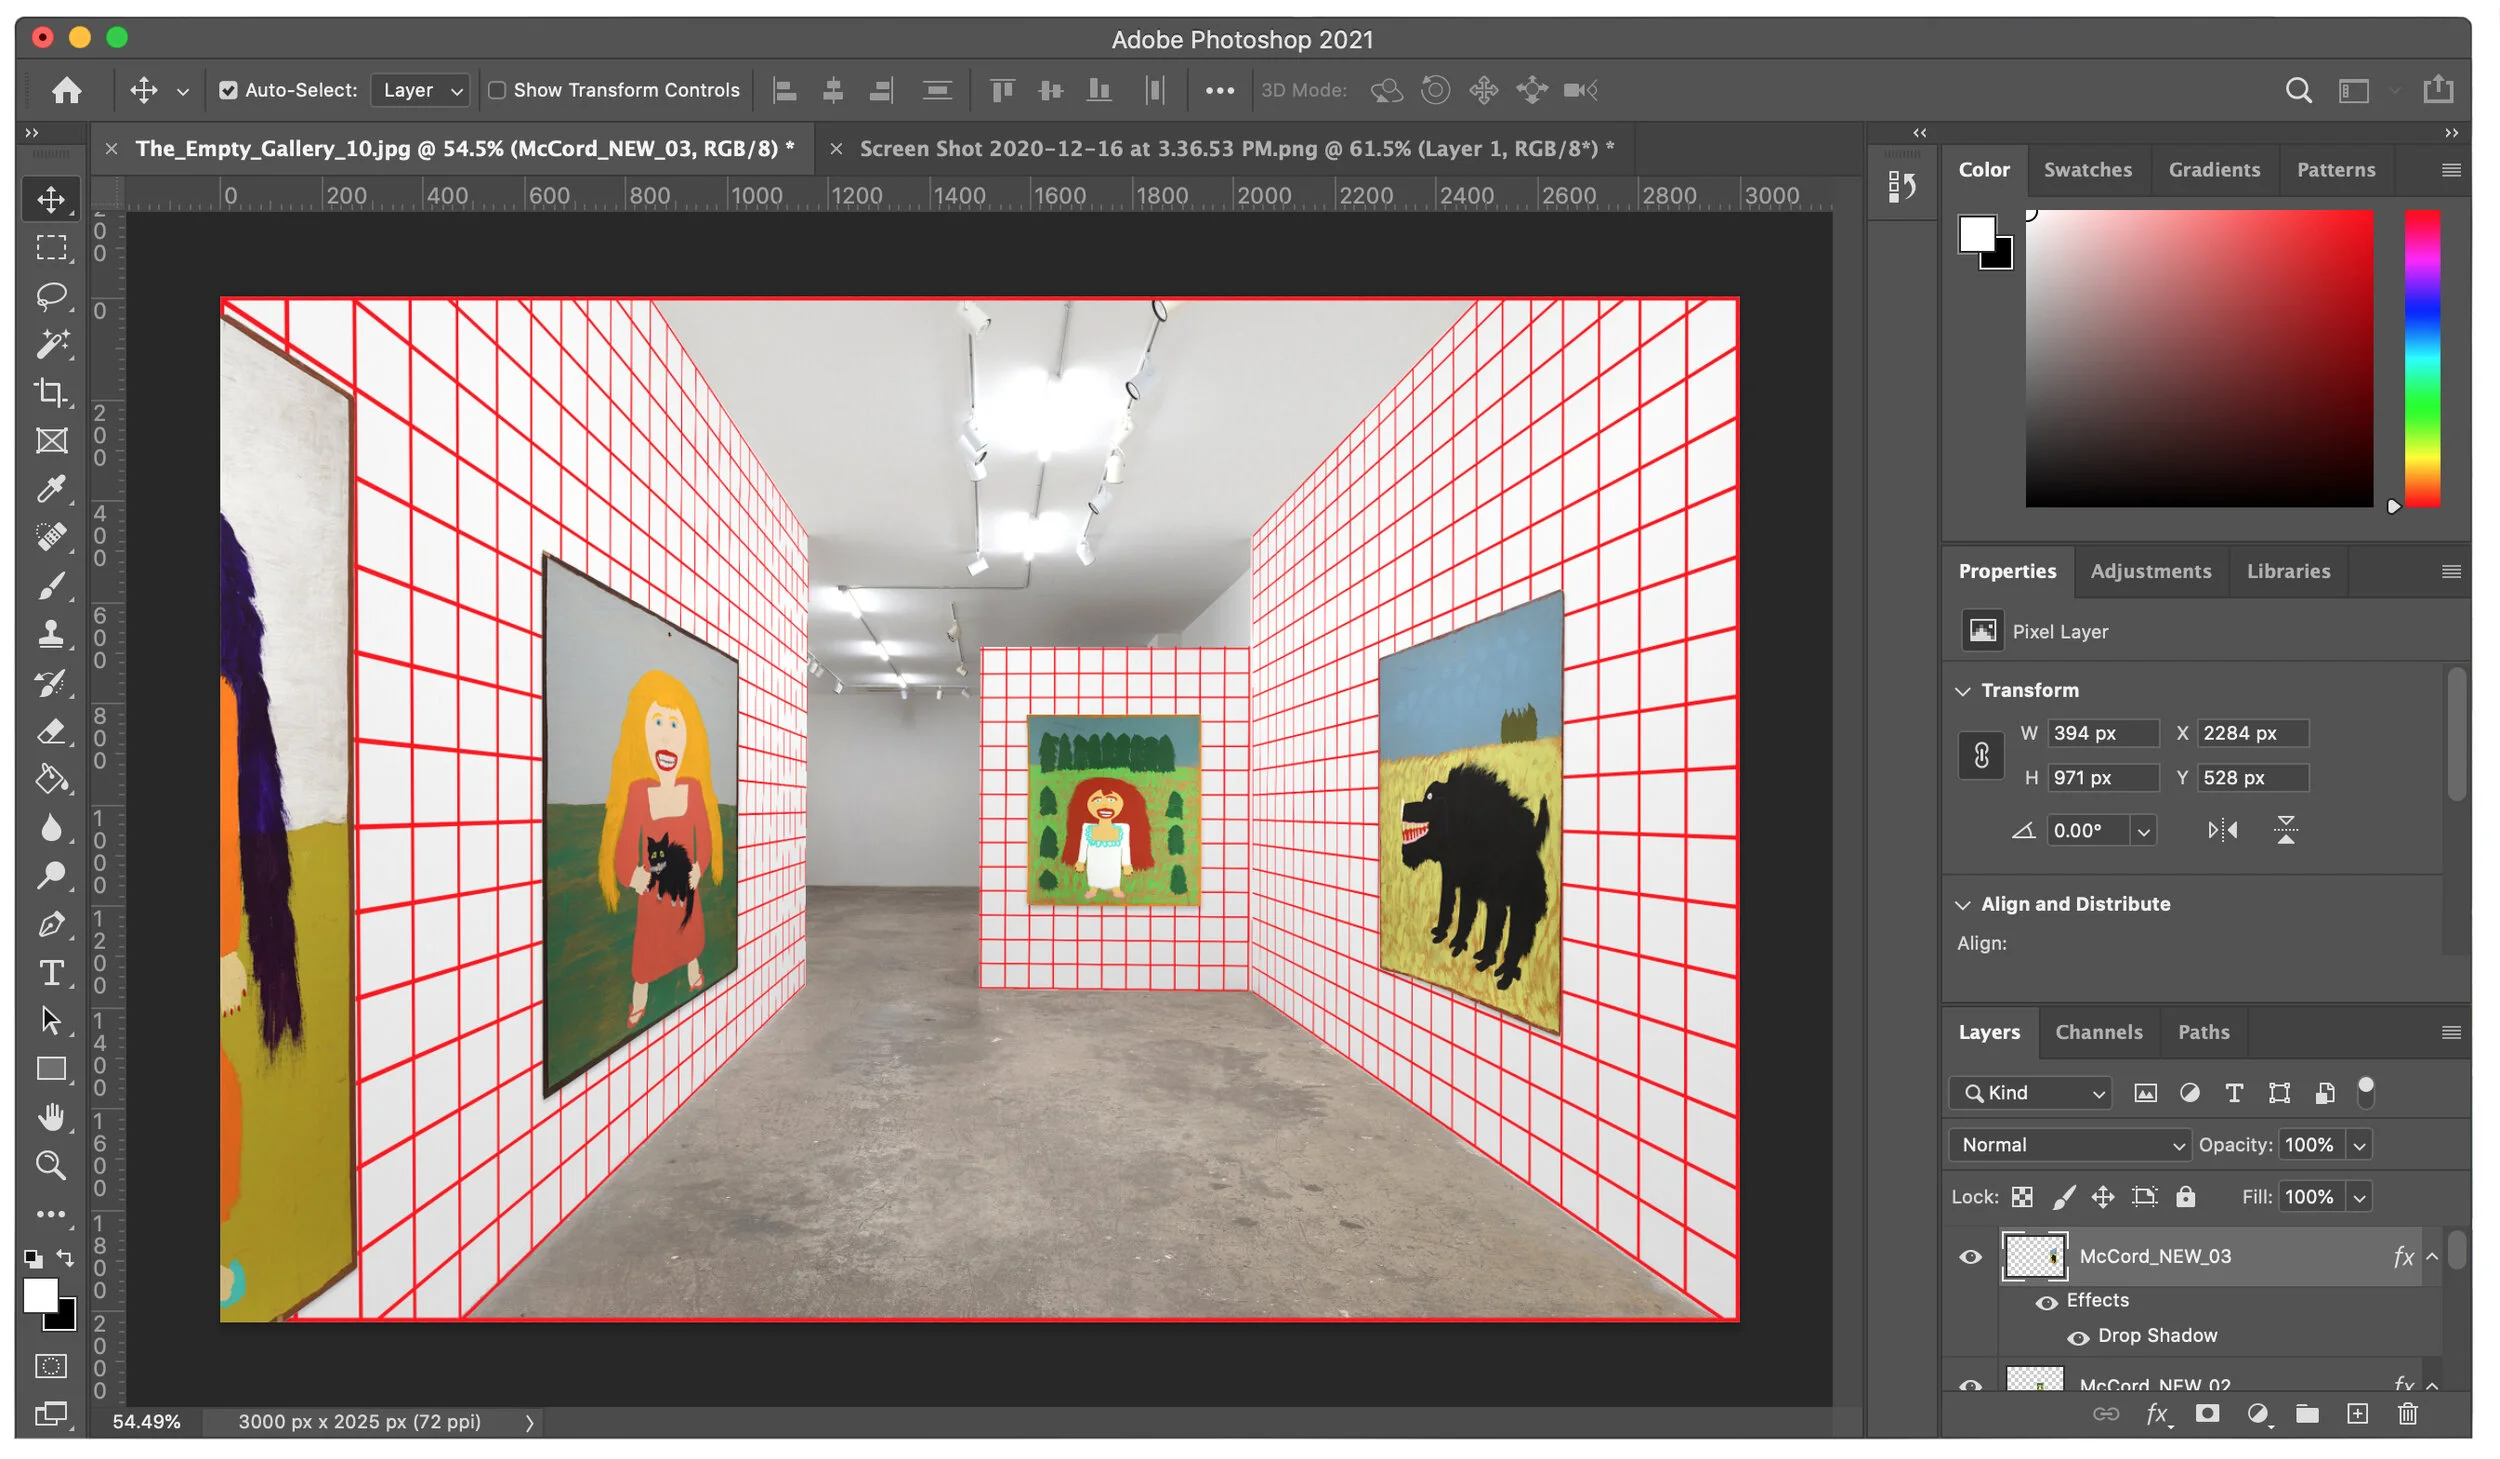Toggle visibility of the Effects entry
The image size is (2500, 1459).
[2047, 1302]
